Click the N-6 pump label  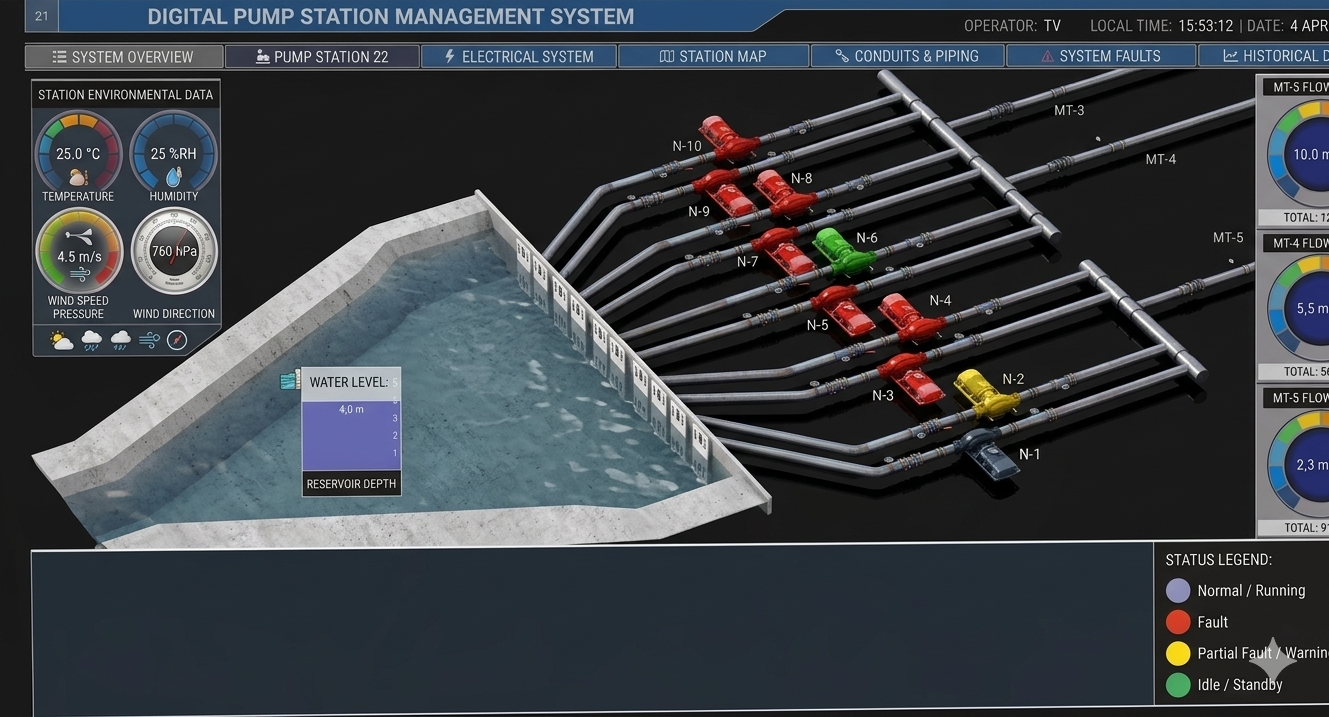[x=867, y=238]
